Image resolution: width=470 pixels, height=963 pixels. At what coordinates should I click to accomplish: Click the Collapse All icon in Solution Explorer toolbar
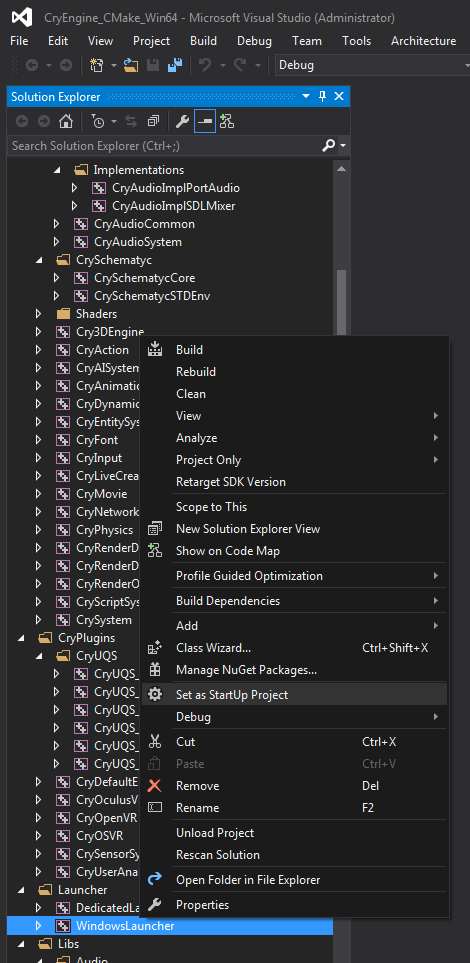pos(153,122)
